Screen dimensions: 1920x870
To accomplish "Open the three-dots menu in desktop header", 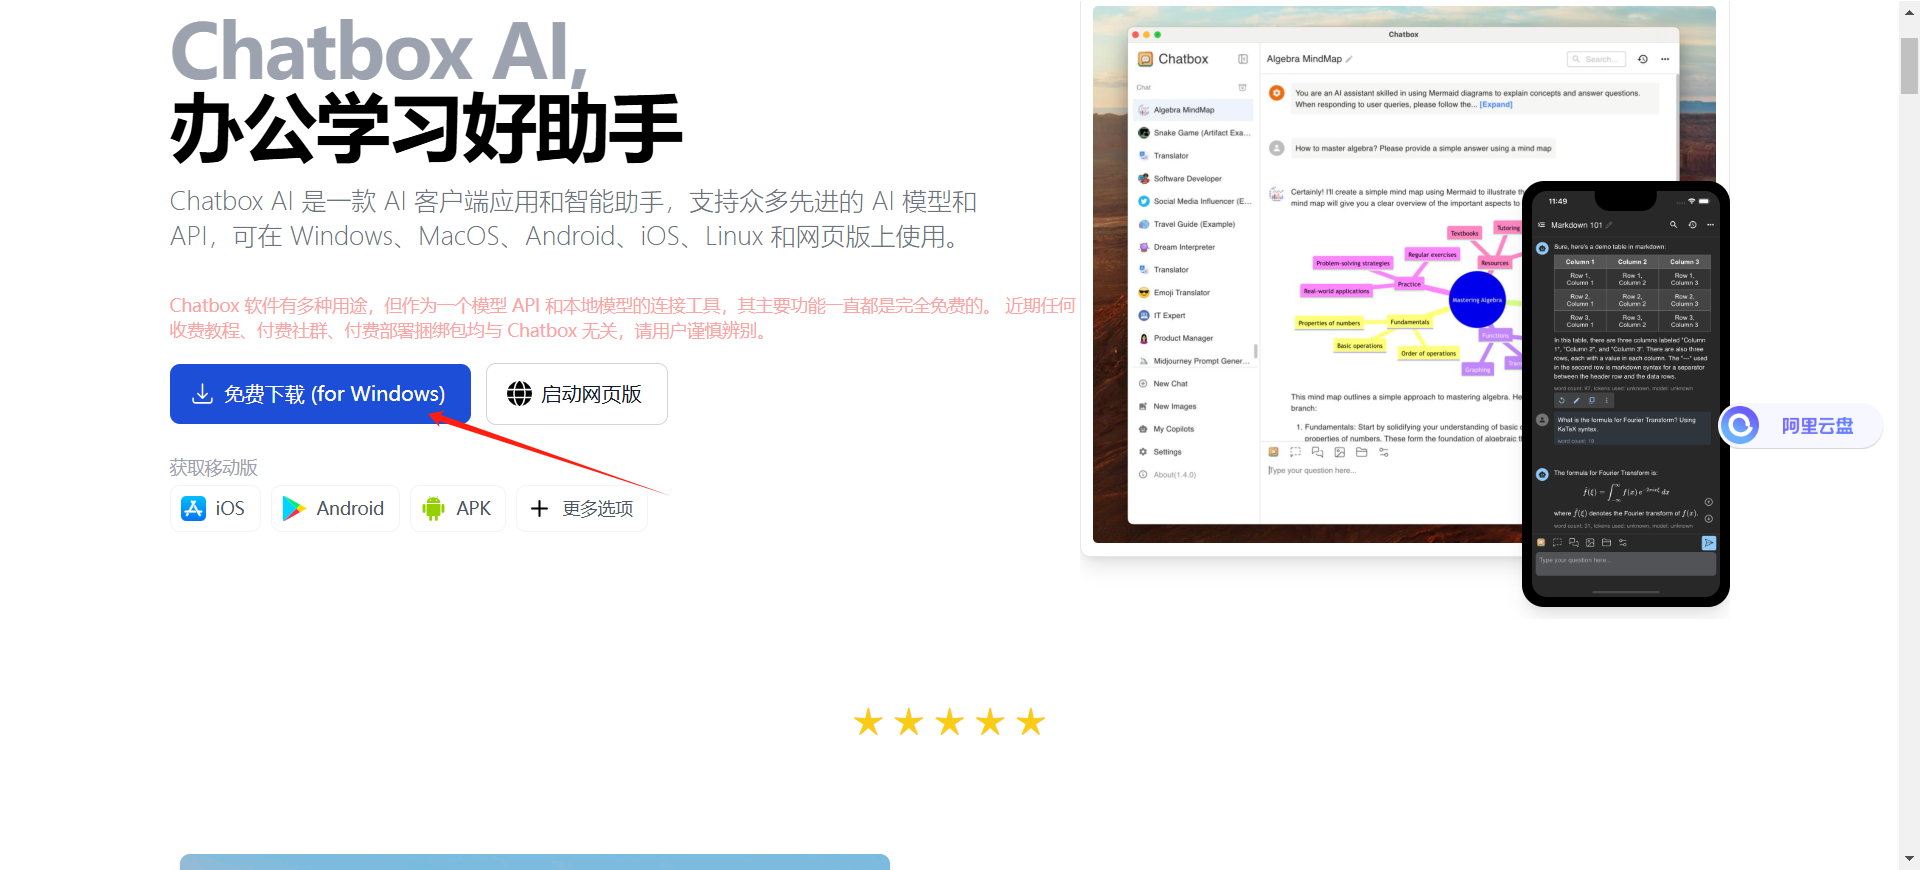I will [x=1665, y=59].
